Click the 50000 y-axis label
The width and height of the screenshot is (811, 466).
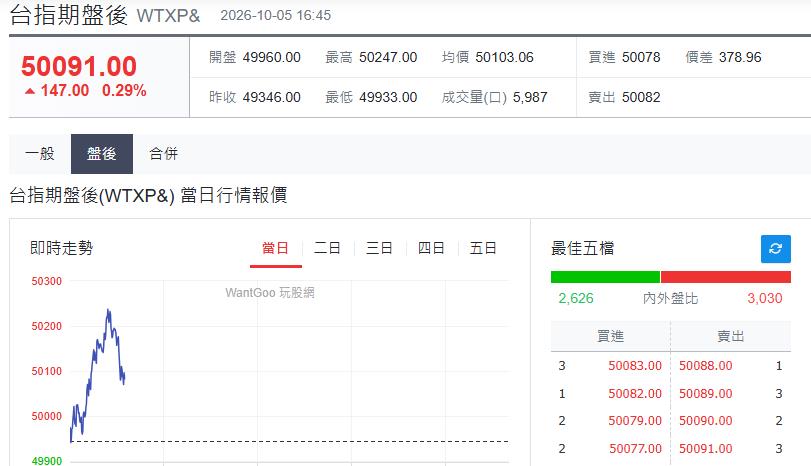[x=47, y=416]
